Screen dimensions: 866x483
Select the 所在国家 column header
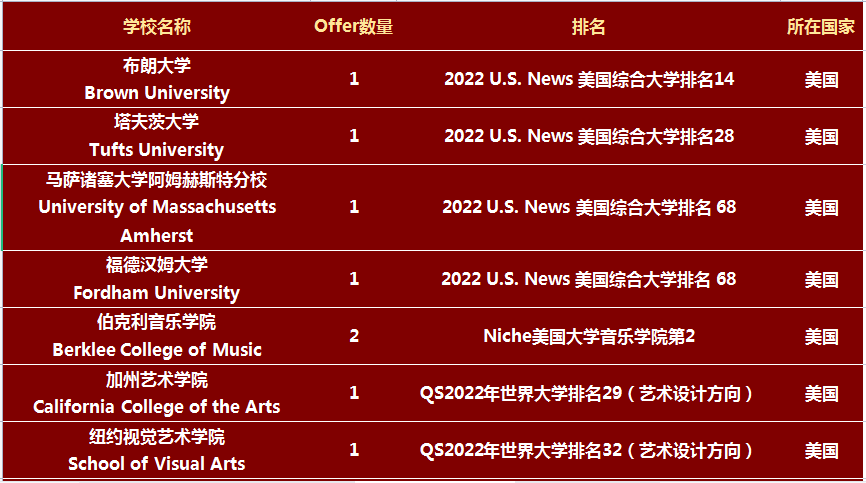[x=821, y=27]
